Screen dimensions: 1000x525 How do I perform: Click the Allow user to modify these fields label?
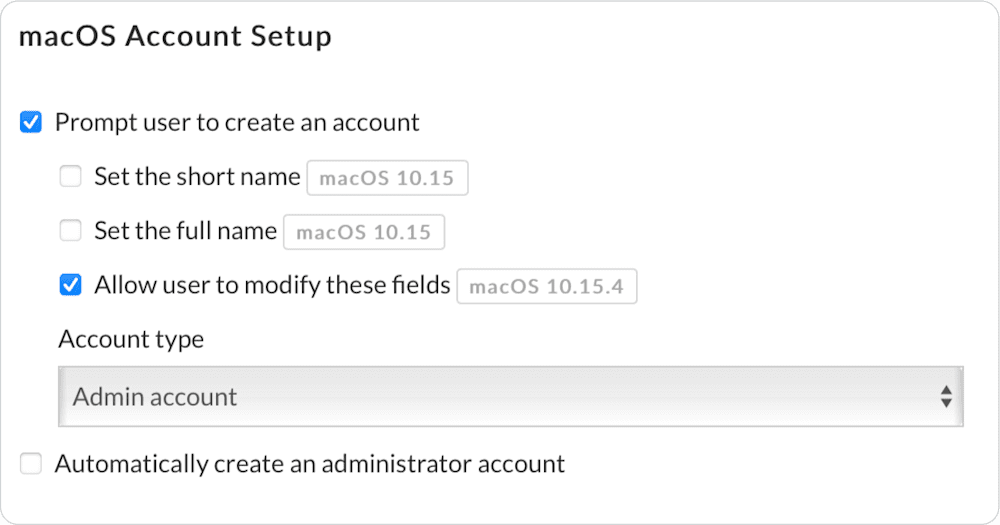coord(272,285)
